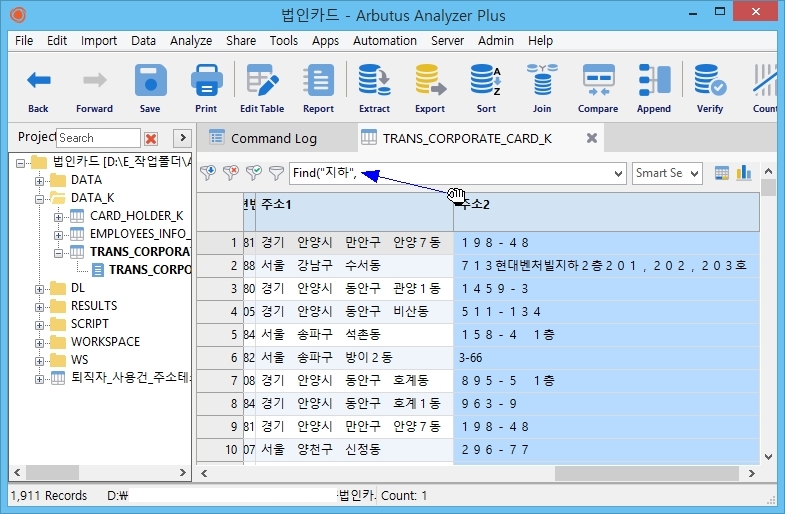
Task: Click the Extract database icon
Action: (374, 80)
